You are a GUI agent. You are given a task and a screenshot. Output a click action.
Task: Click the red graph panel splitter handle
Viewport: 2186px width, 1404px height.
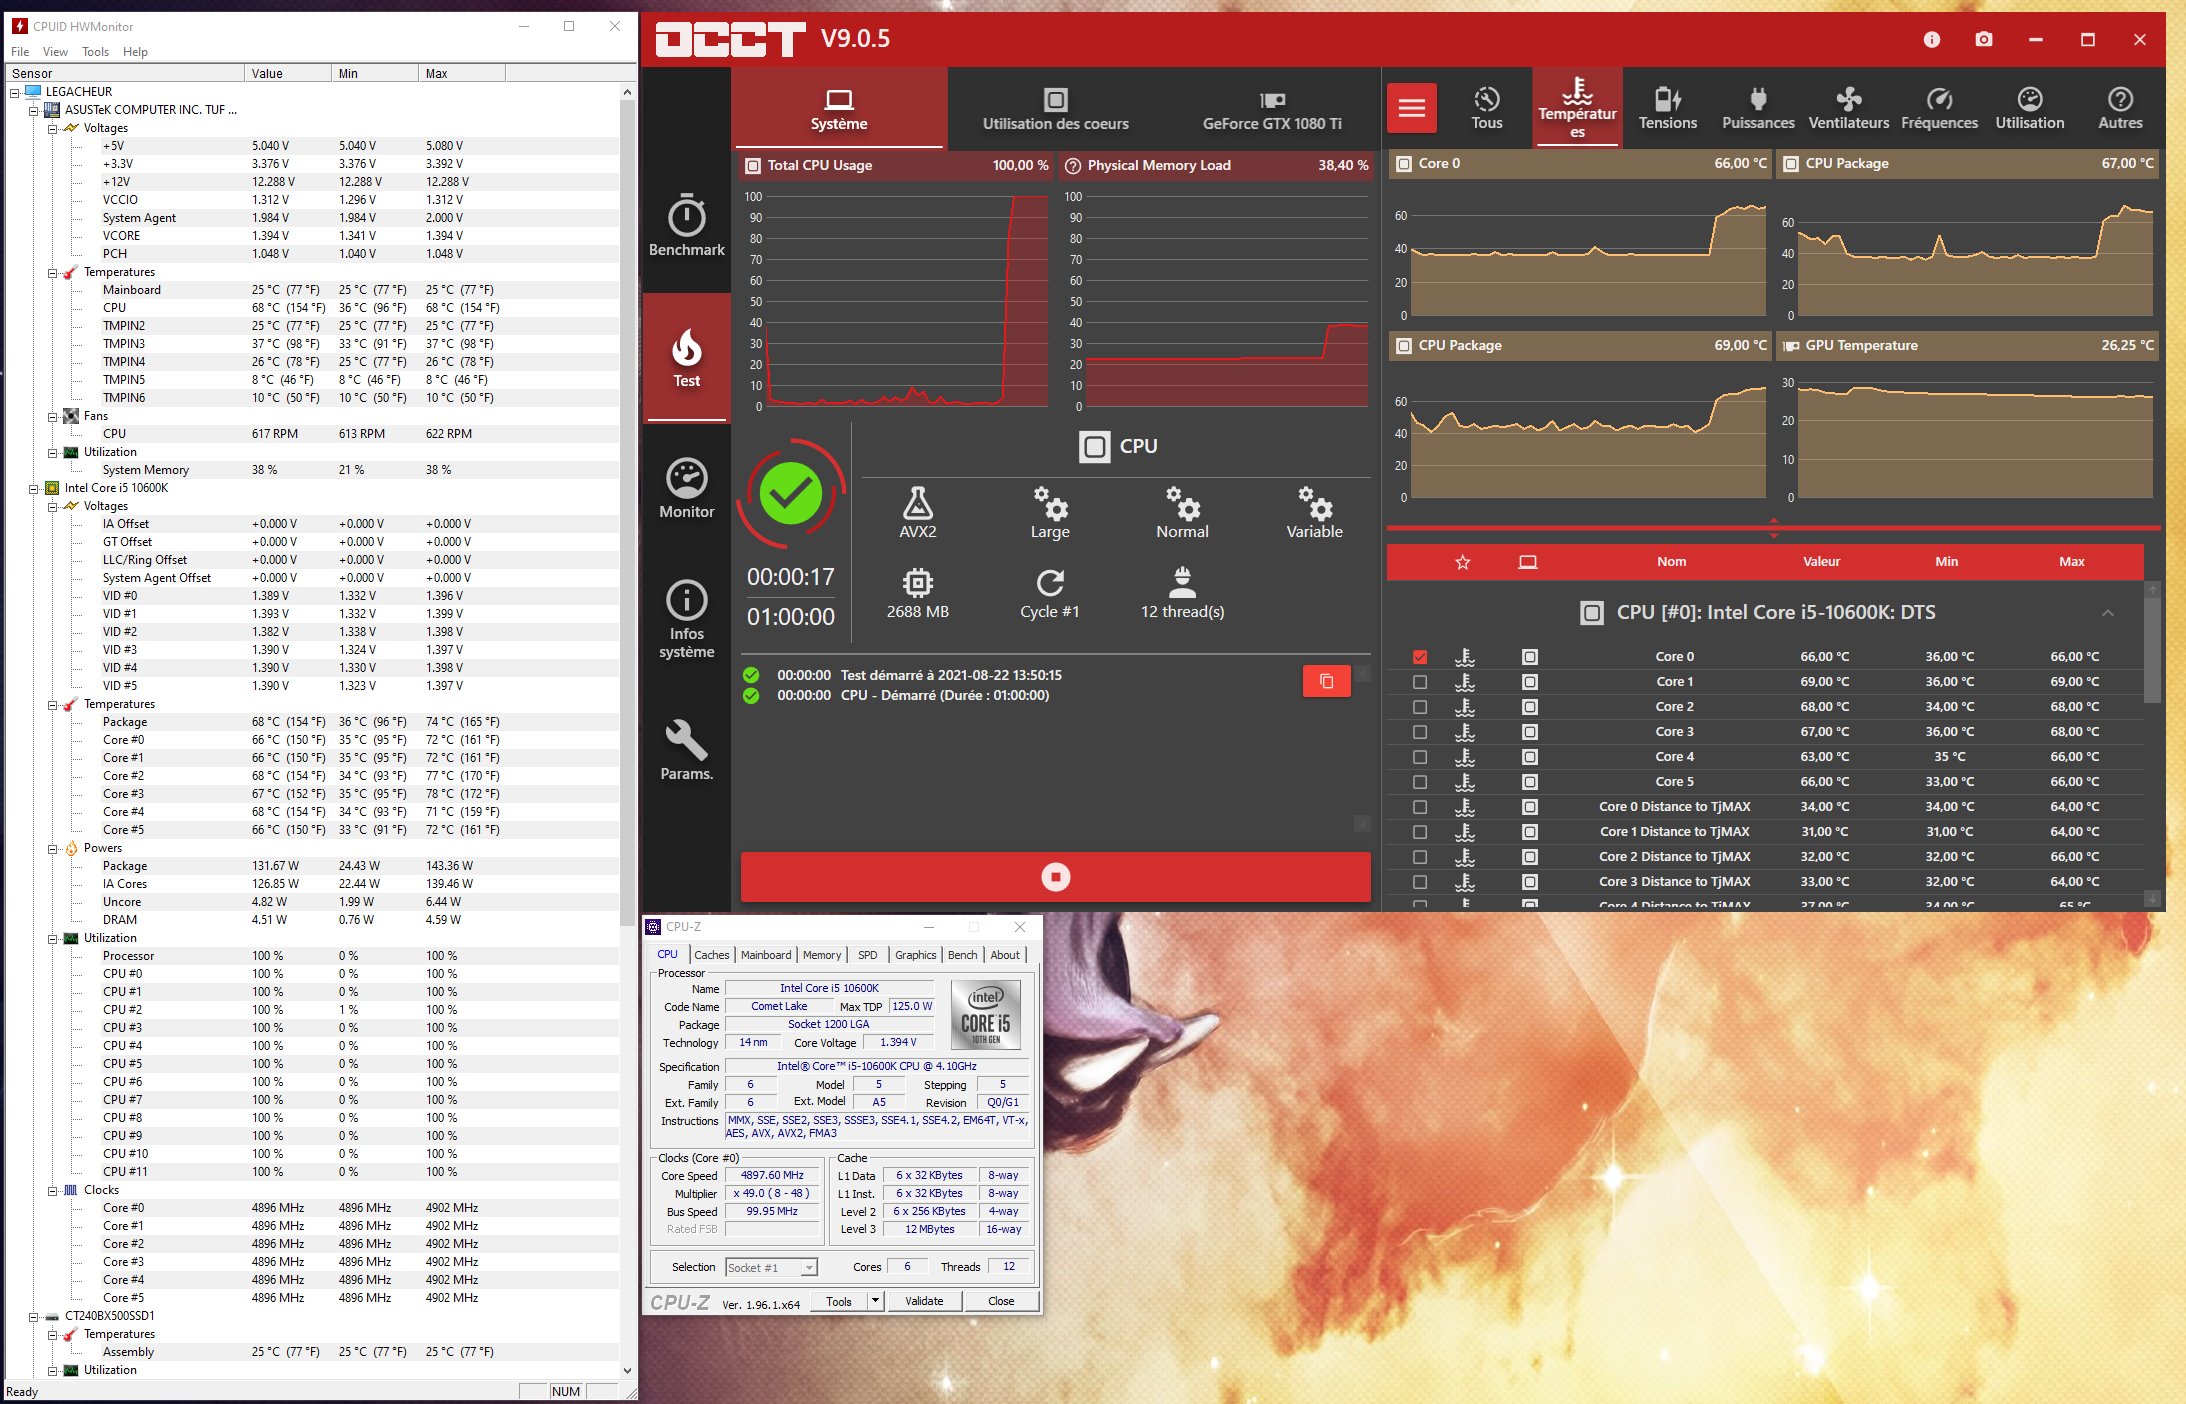[1773, 528]
